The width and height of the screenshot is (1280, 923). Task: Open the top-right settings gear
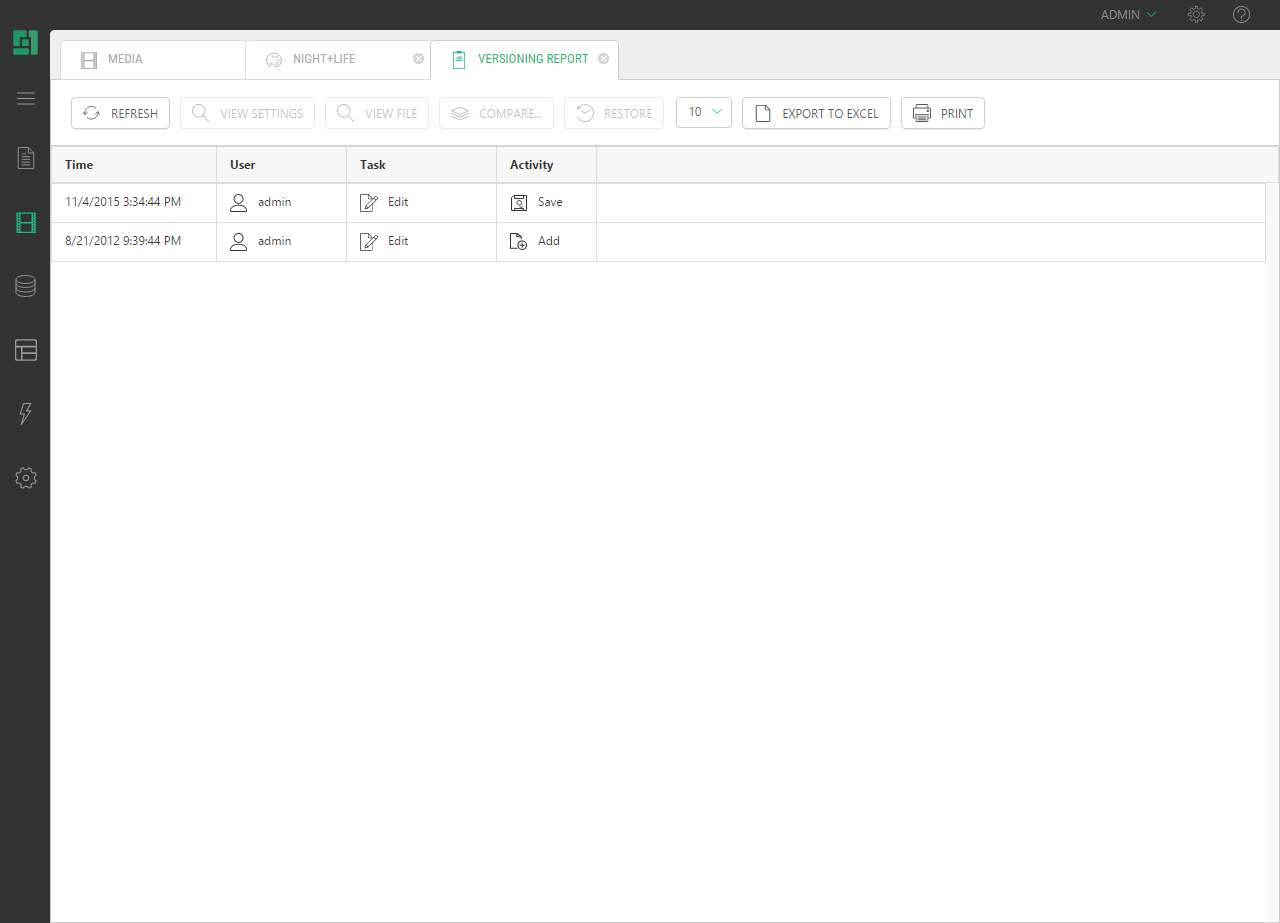pos(1196,15)
